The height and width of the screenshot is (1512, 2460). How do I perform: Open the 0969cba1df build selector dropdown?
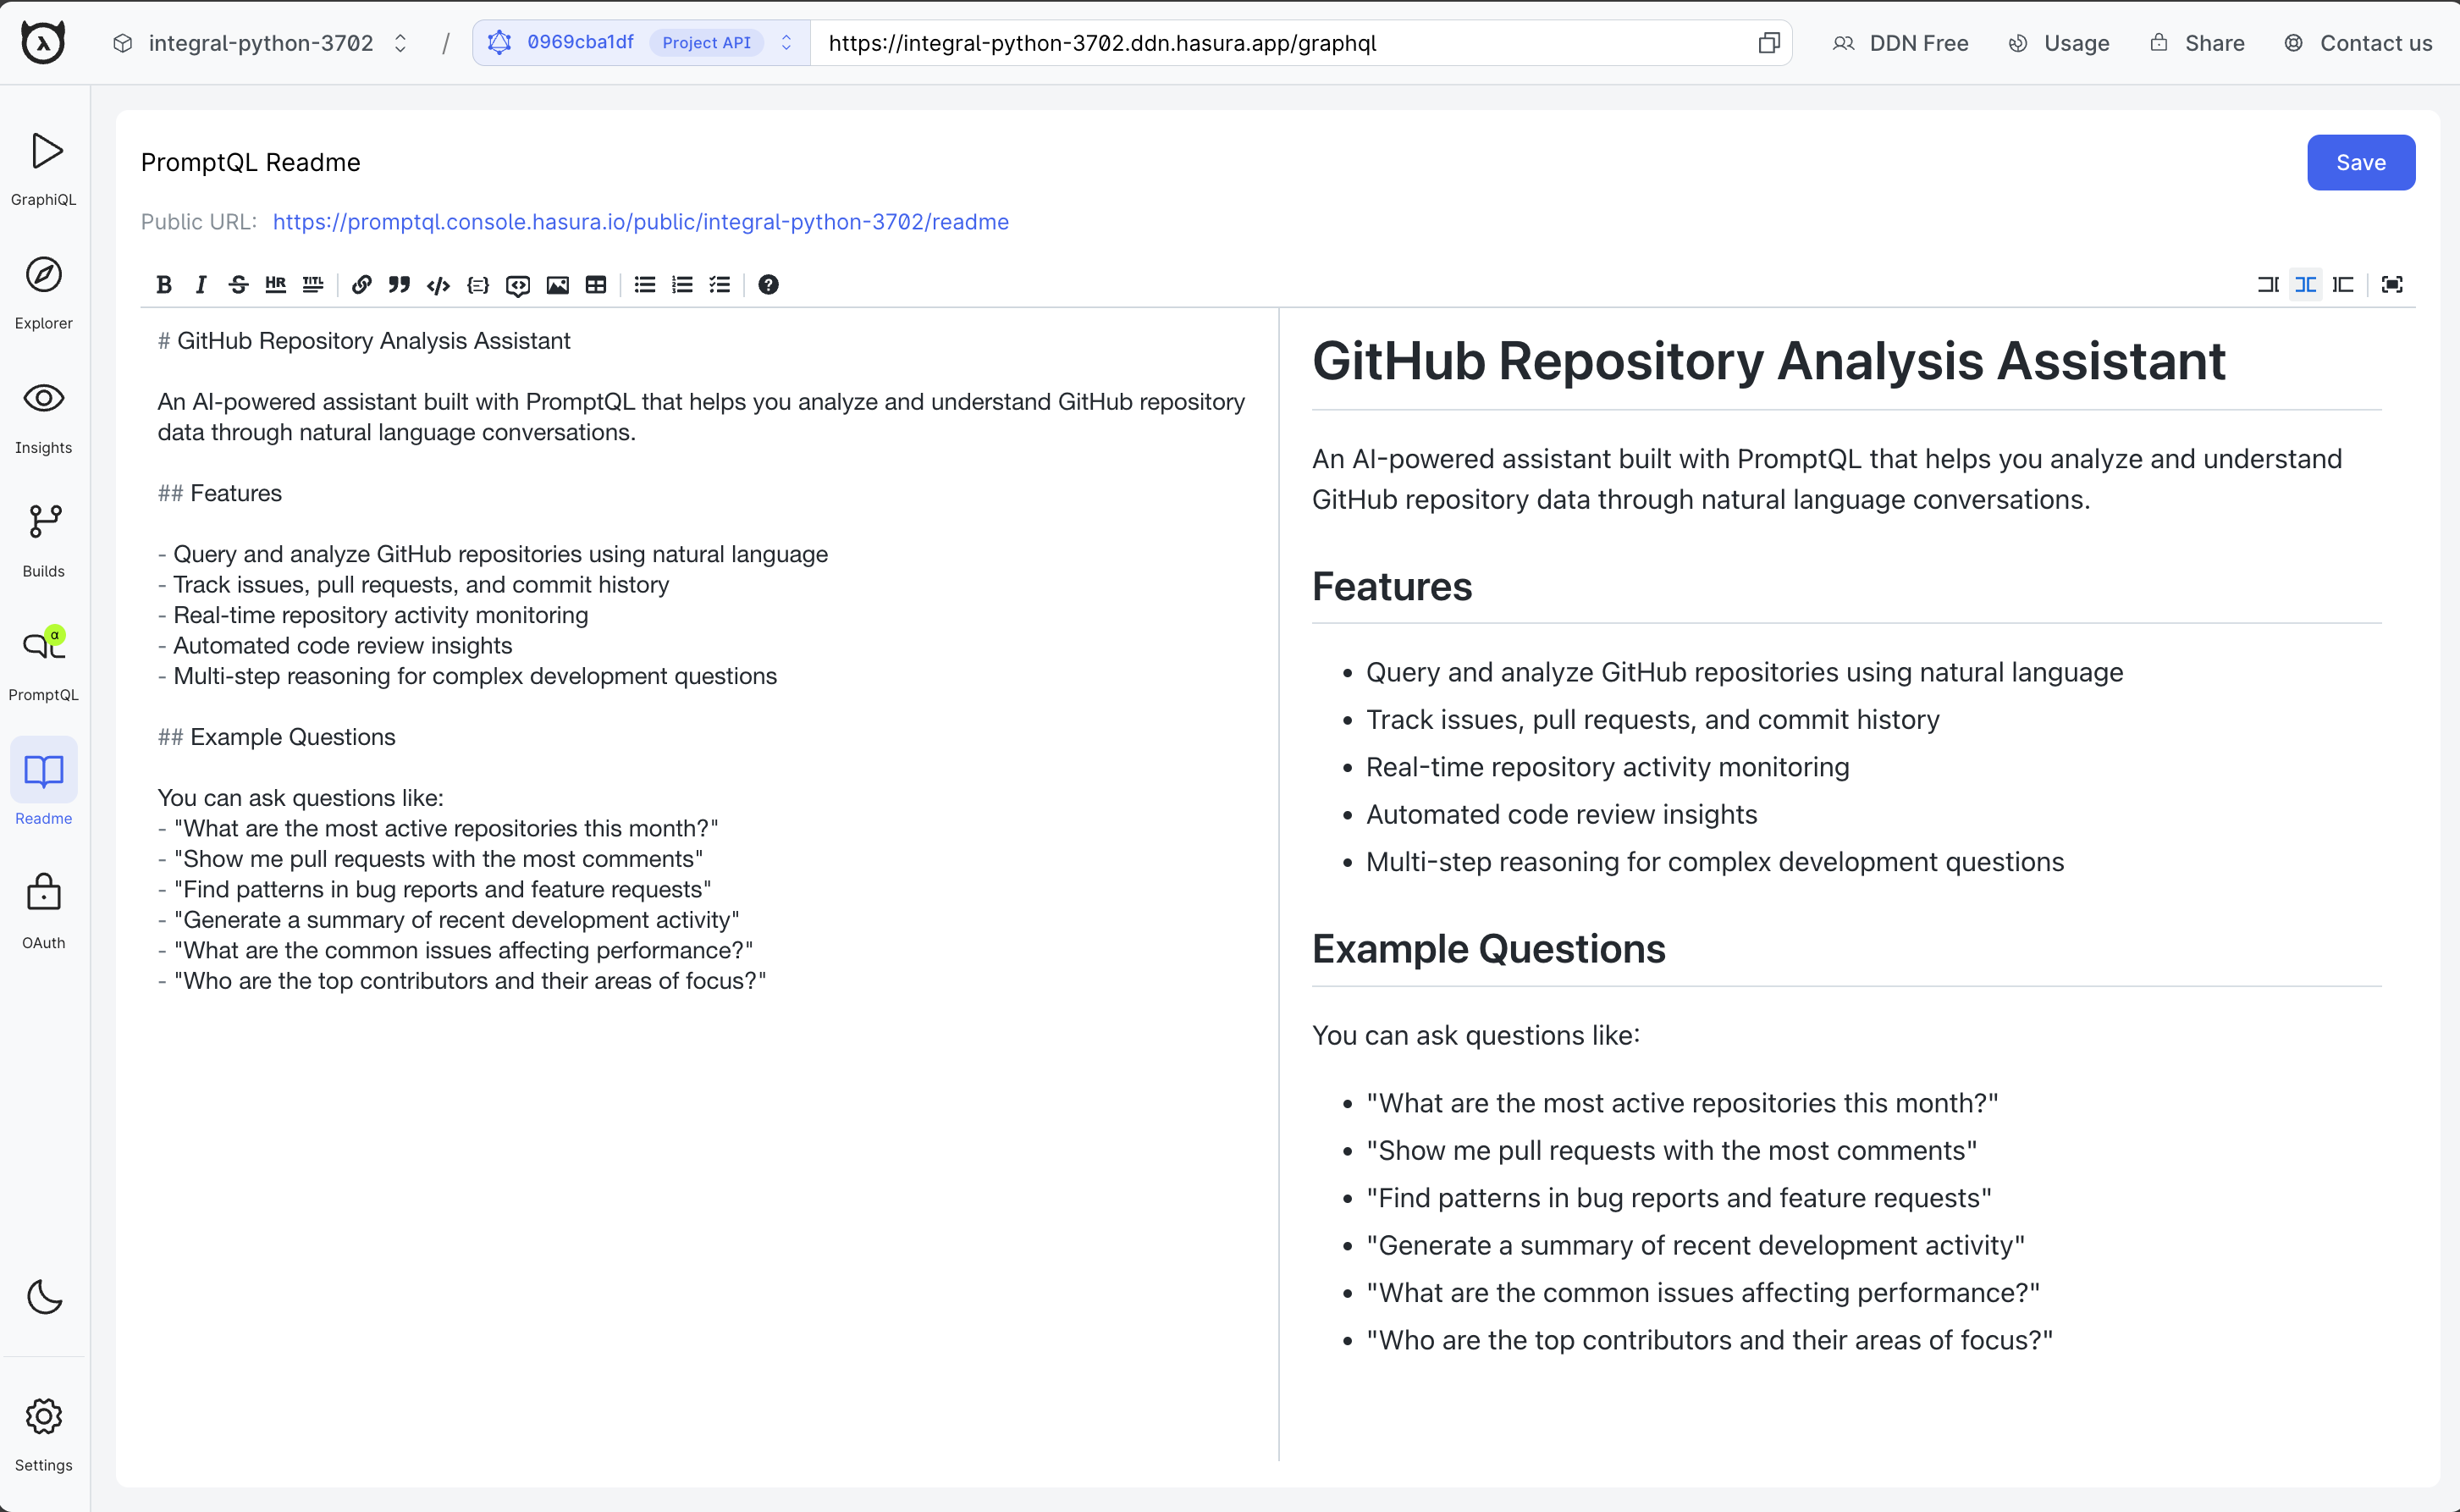pyautogui.click(x=787, y=43)
